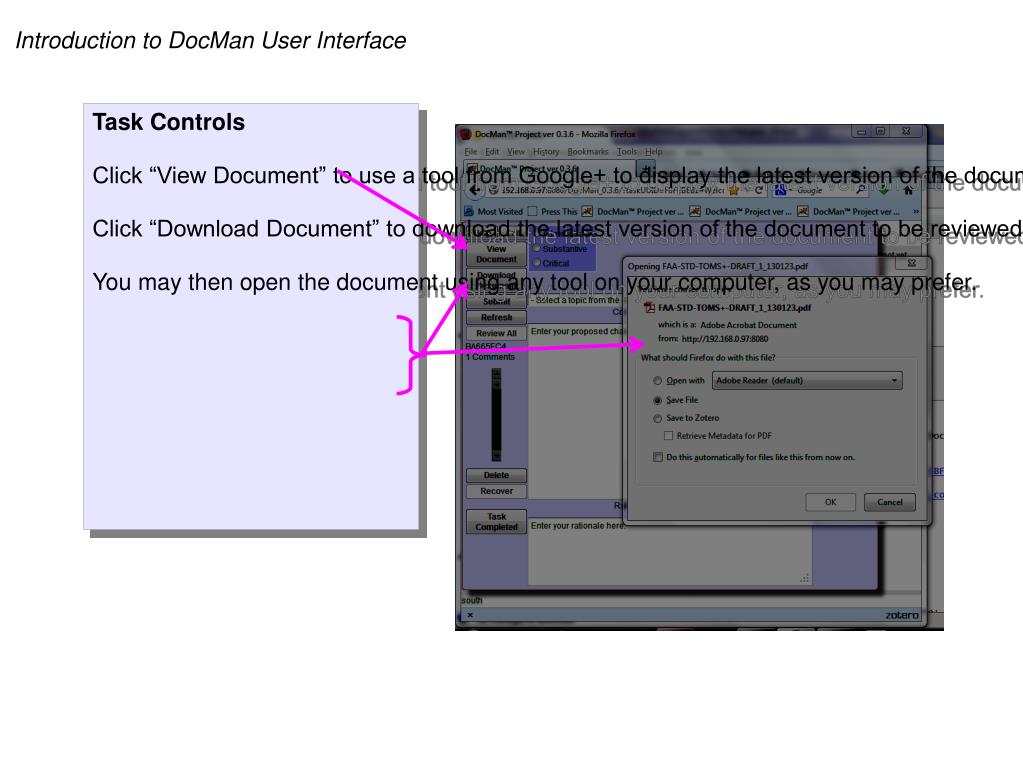
Task: Click the Review All button
Action: coord(496,333)
